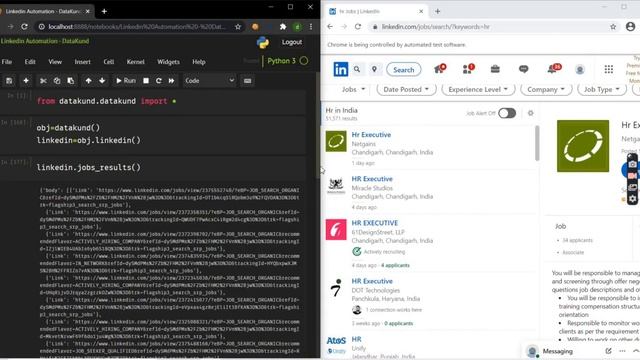Open LinkedIn Home icon with notification badge
Viewport: 640px width, 360px height.
pyautogui.click(x=440, y=69)
